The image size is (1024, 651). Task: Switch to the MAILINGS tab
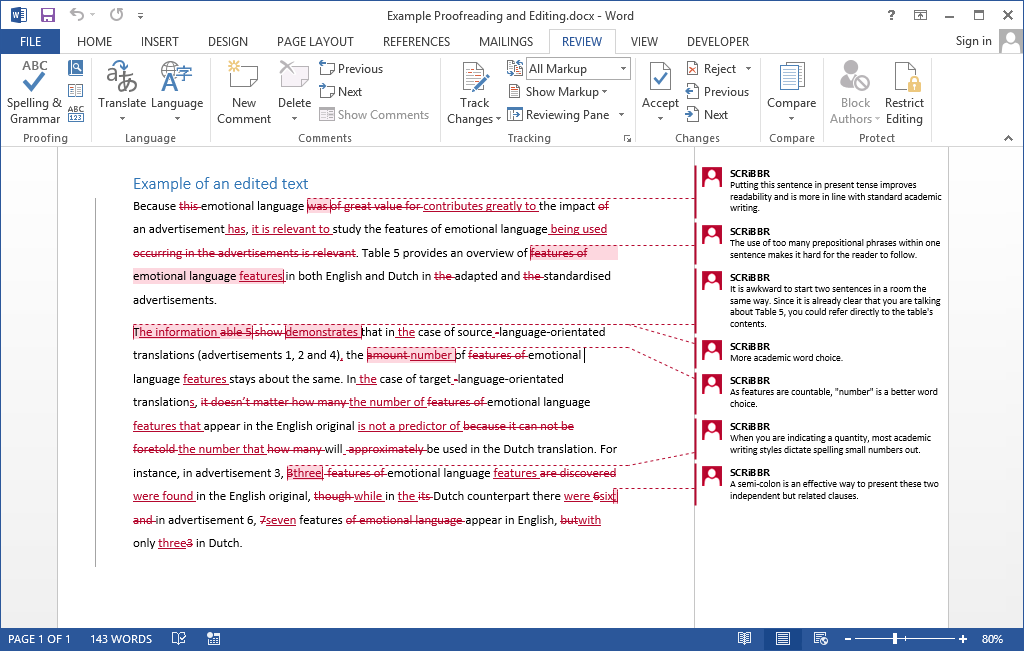click(505, 41)
